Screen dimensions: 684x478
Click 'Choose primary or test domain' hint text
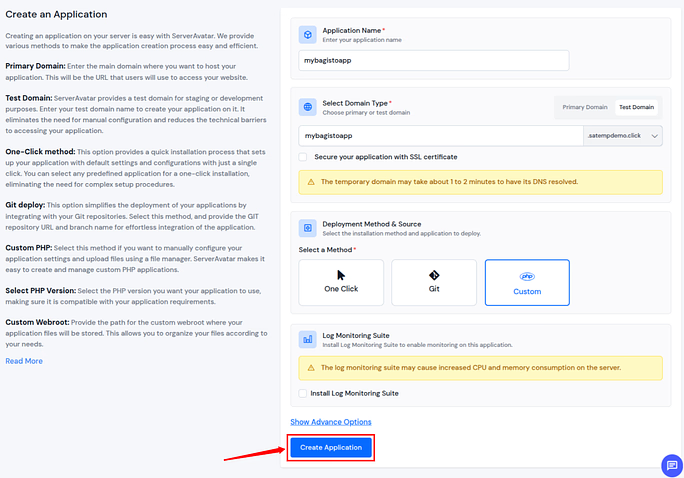366,113
